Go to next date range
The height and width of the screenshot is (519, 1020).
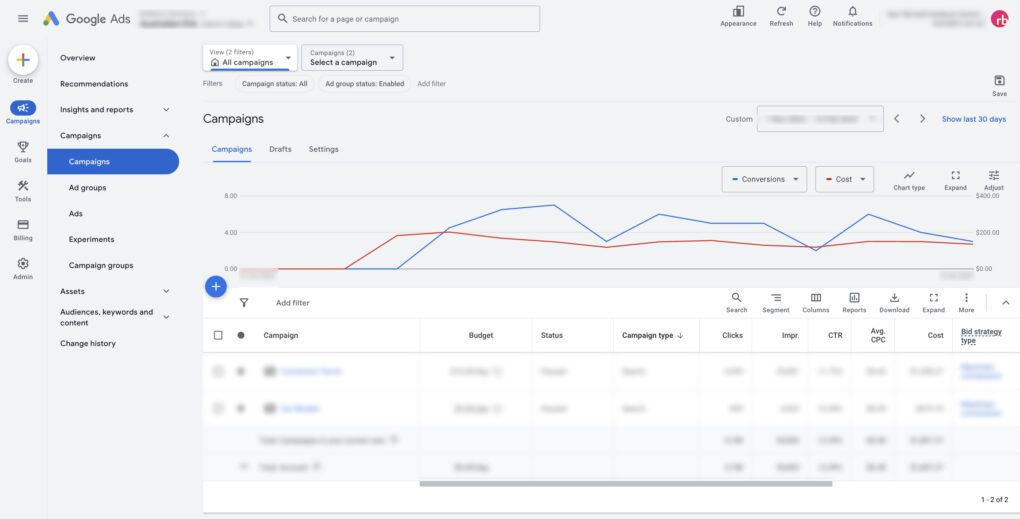922,119
